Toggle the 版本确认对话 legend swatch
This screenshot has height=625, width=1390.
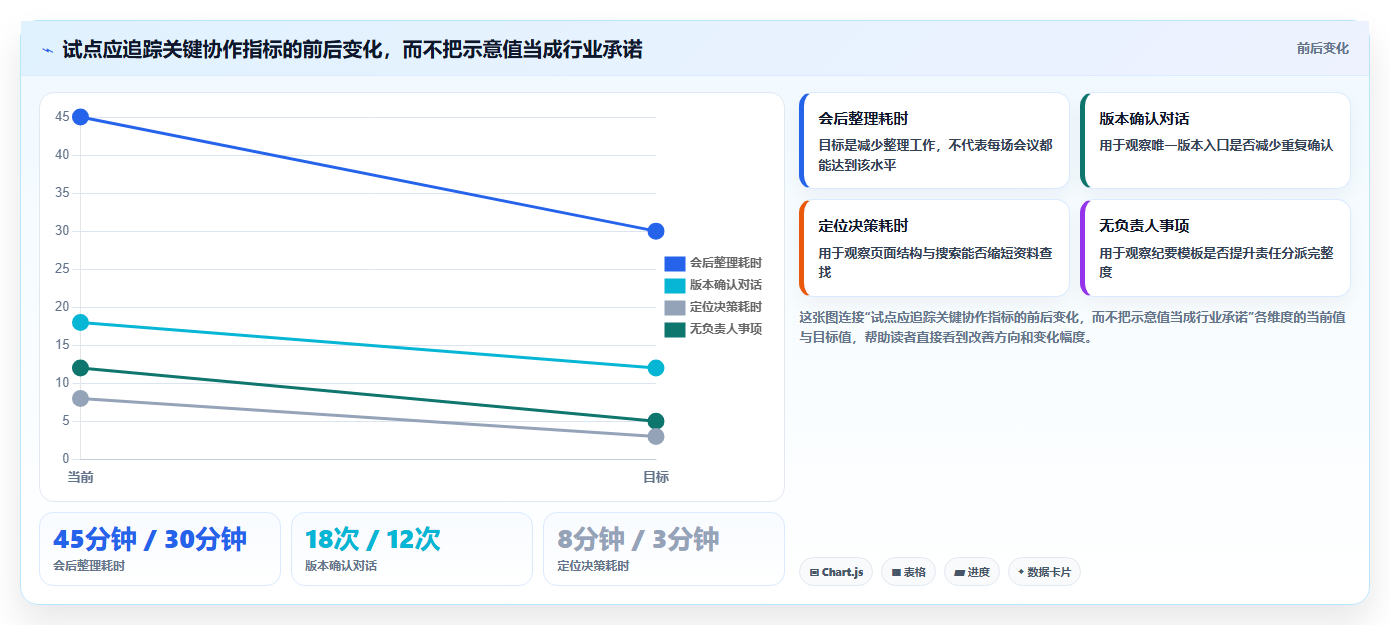[675, 285]
